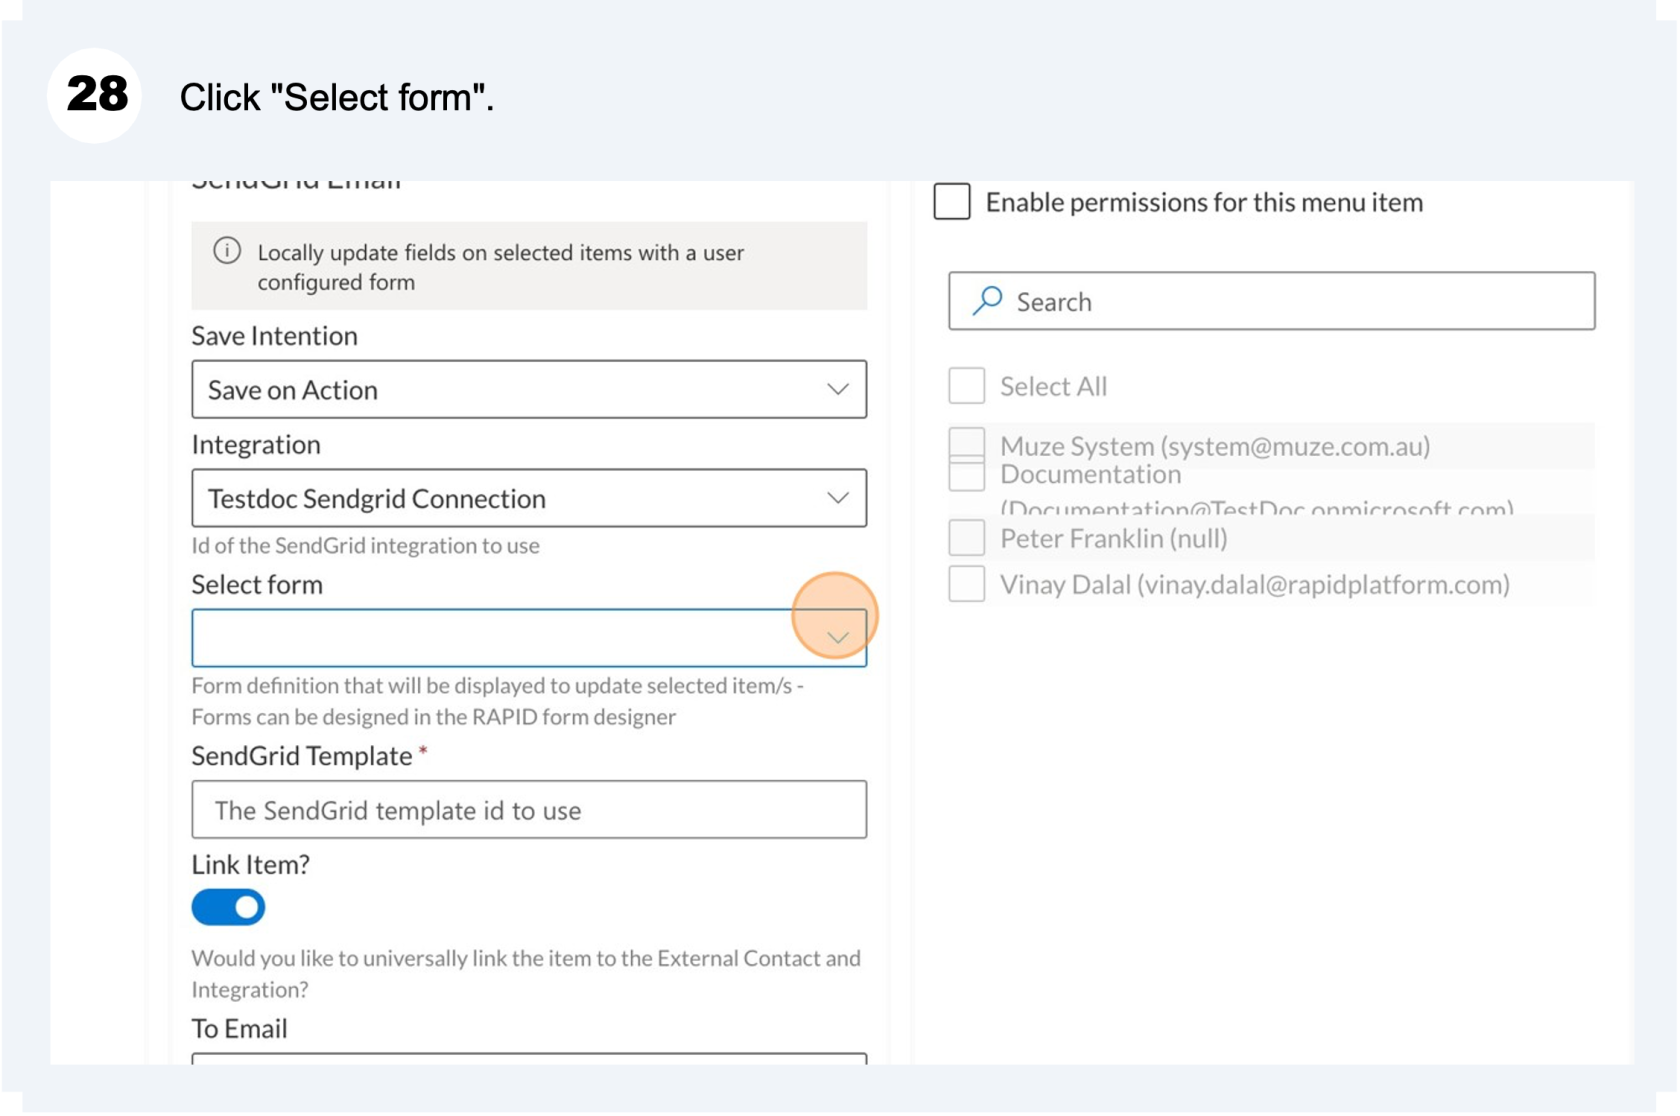Click the SendGrid Template label
The image size is (1680, 1116).
tap(302, 756)
